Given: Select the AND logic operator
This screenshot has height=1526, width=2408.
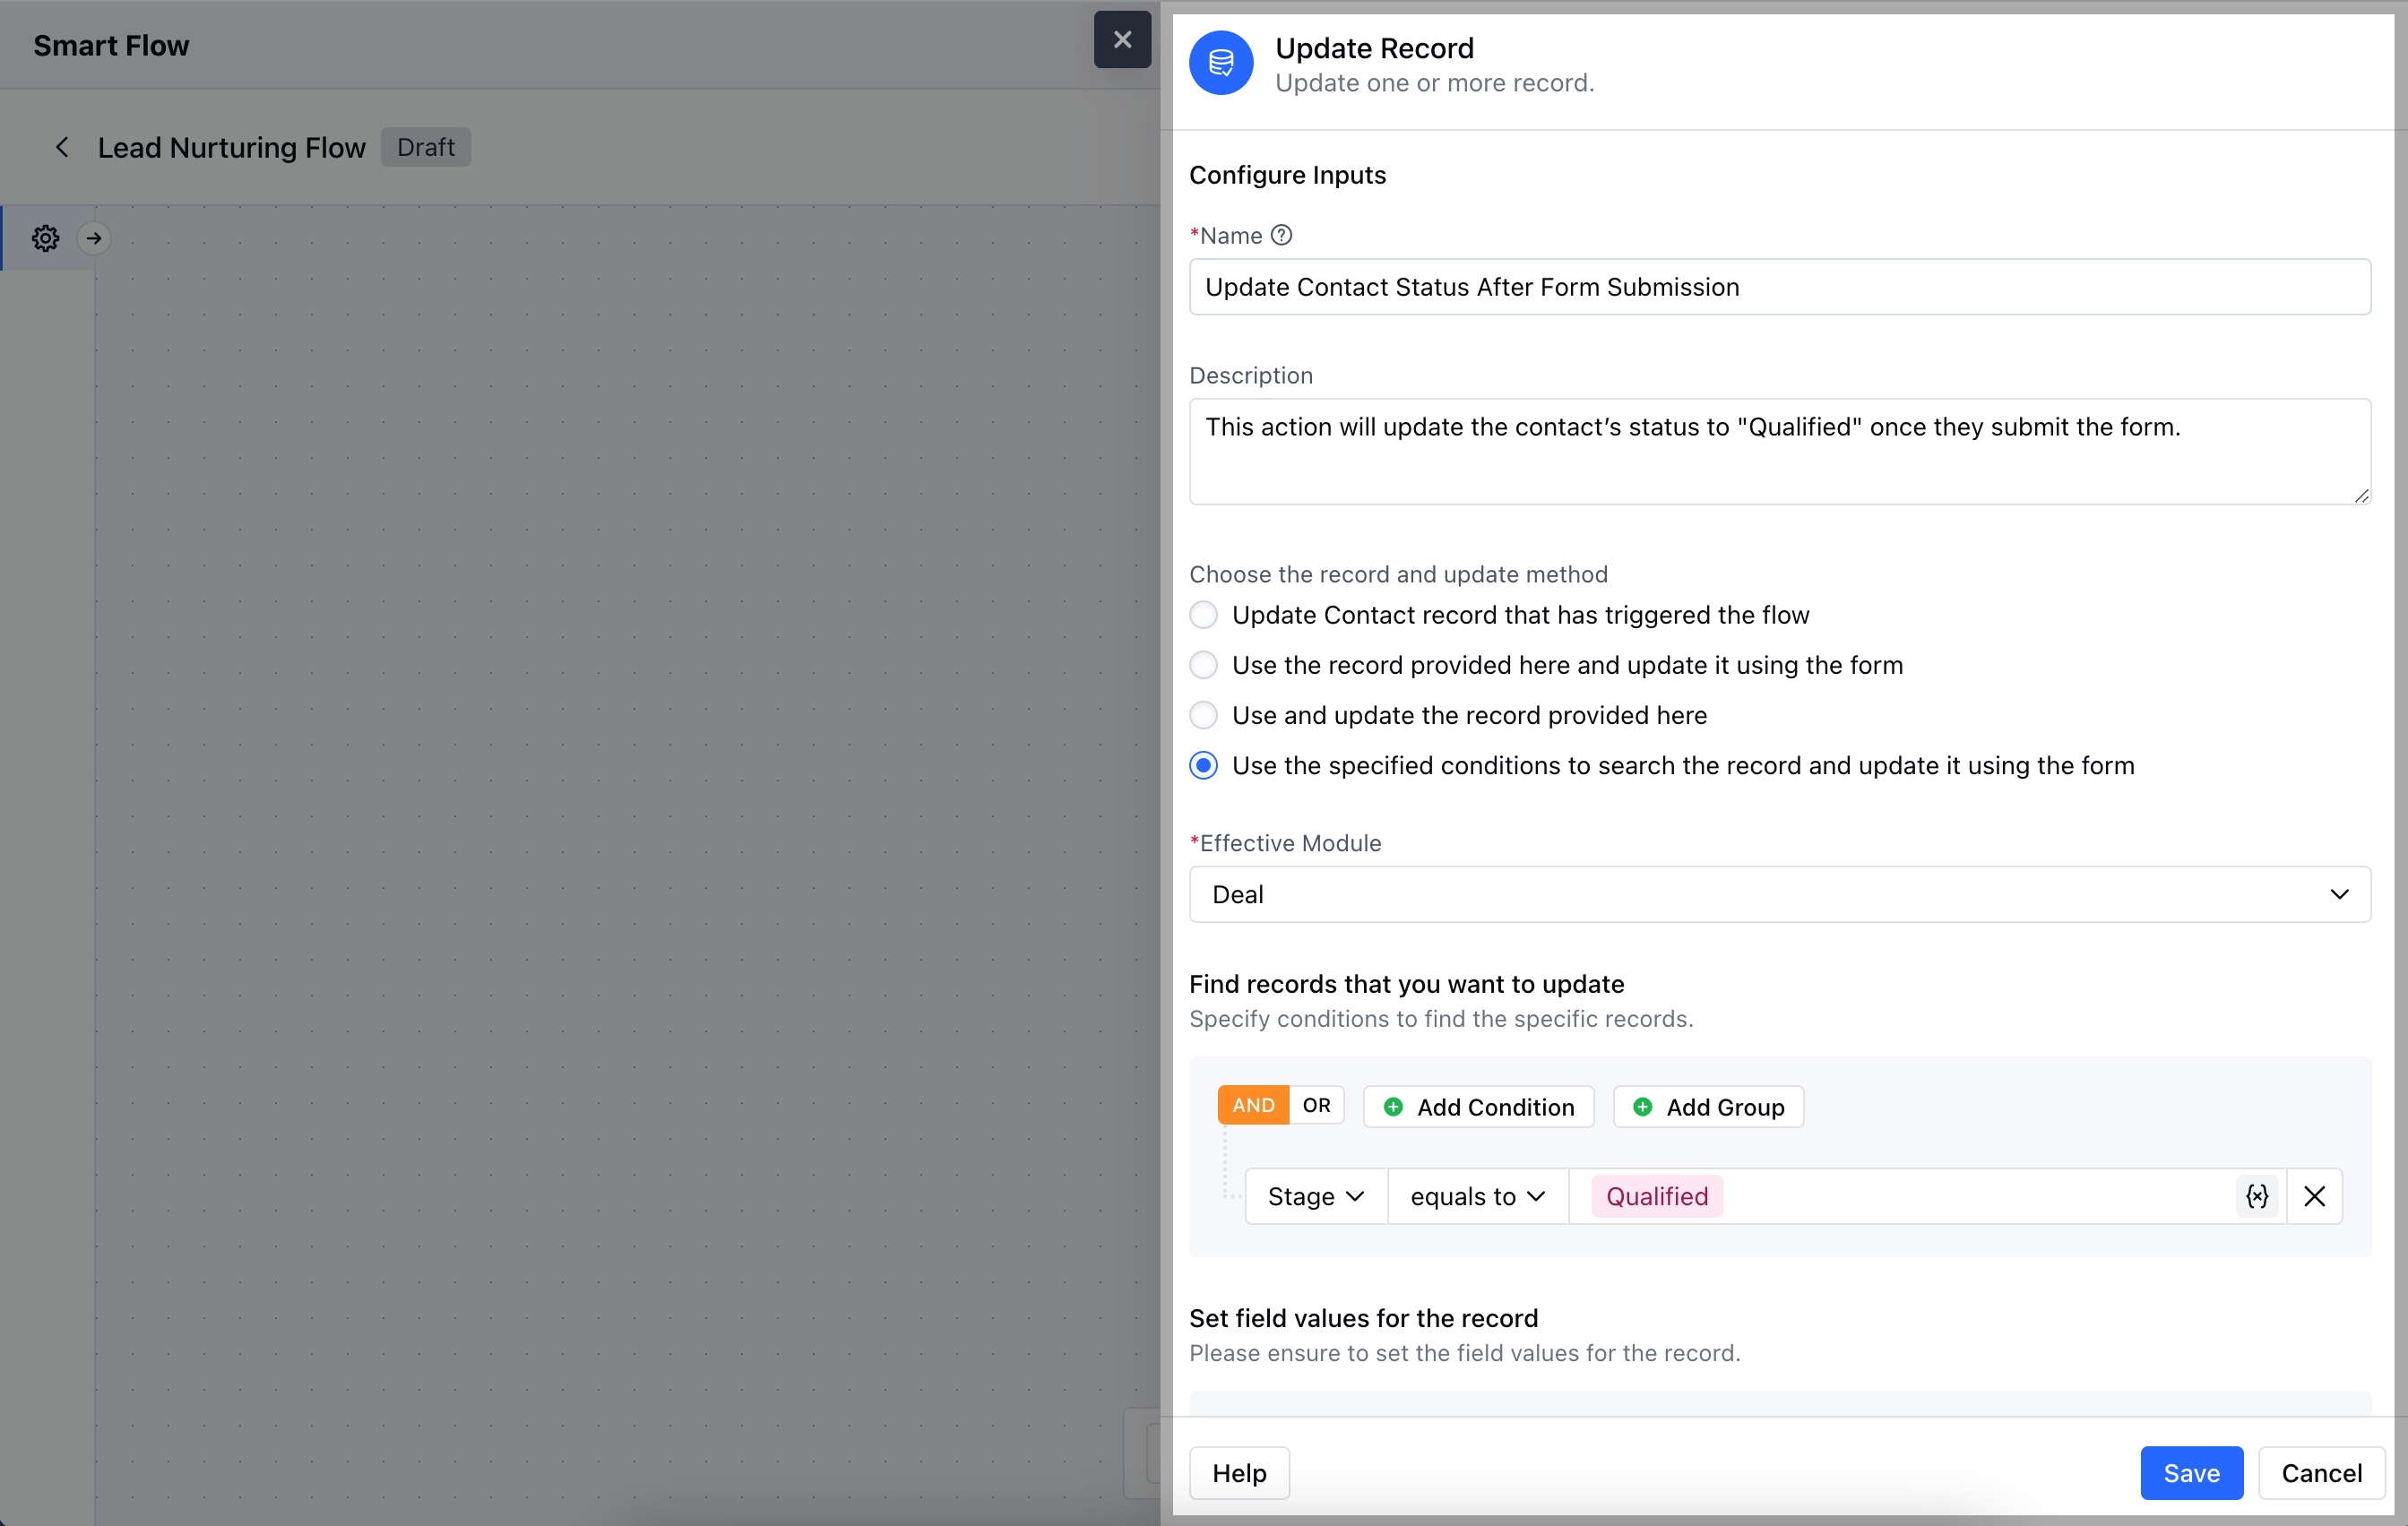Looking at the screenshot, I should (1253, 1105).
